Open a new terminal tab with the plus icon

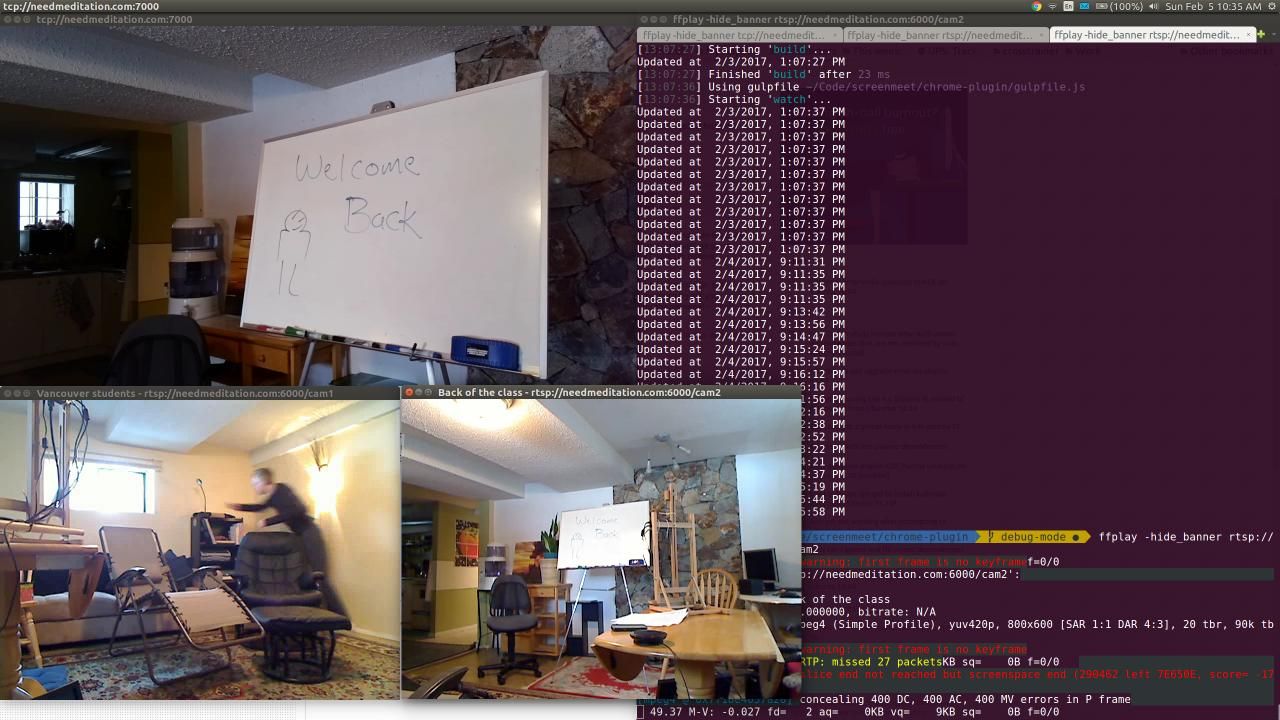1261,34
